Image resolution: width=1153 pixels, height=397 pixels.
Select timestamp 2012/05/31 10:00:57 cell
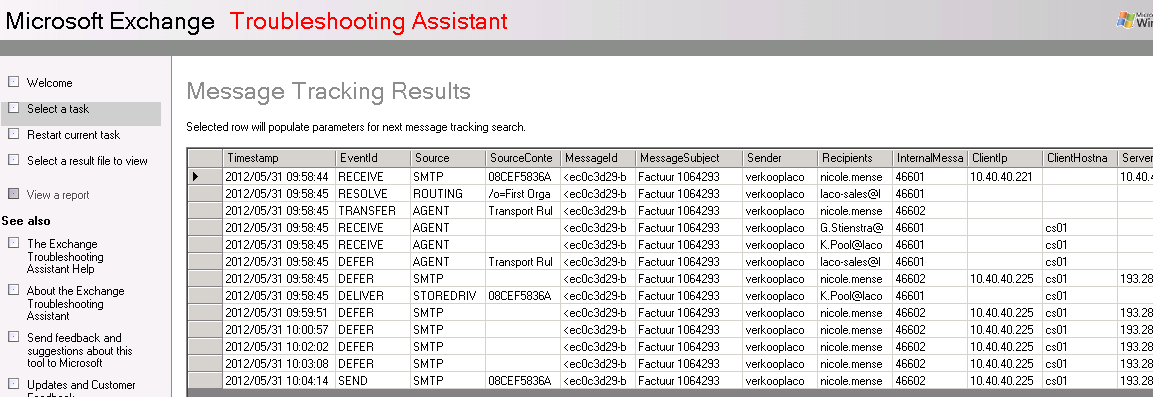[x=279, y=329]
